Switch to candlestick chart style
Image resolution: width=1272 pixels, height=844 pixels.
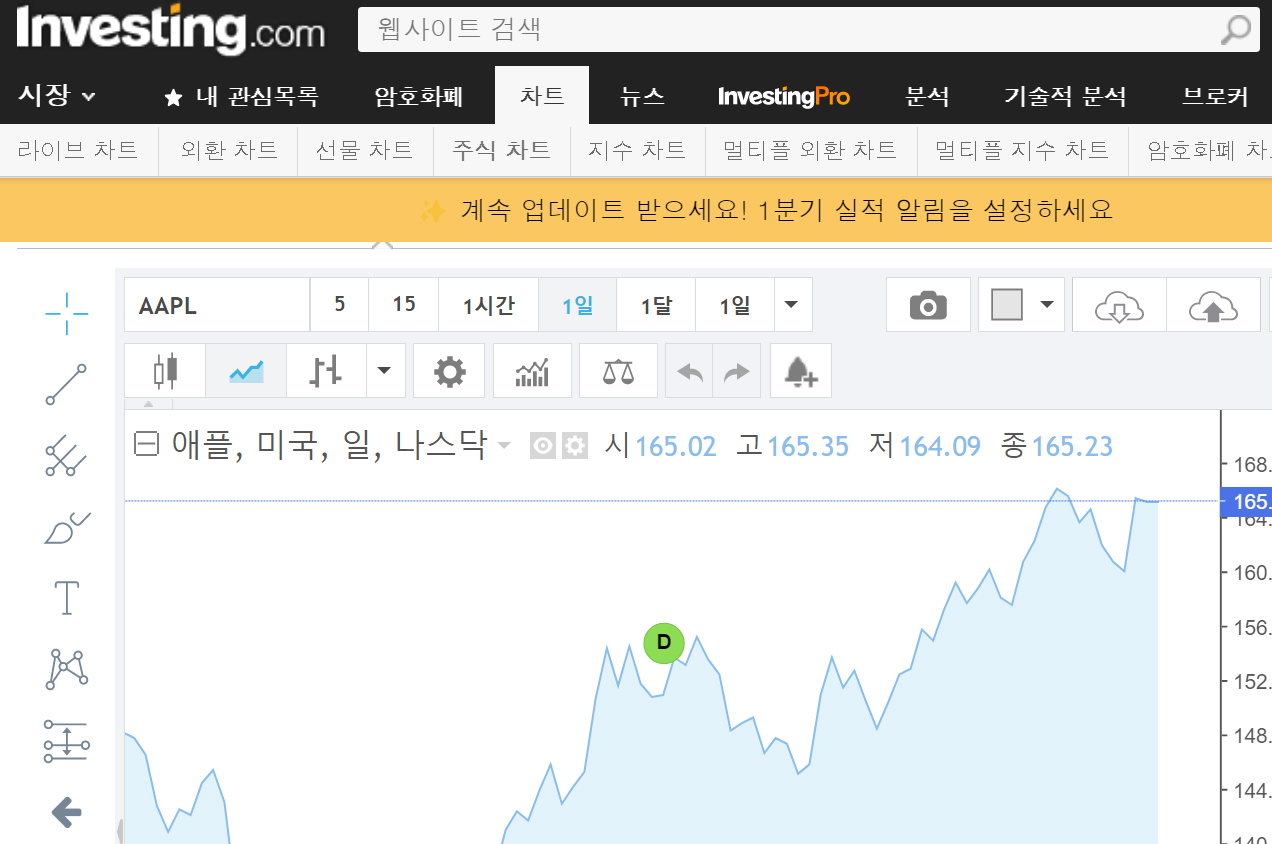pyautogui.click(x=165, y=371)
